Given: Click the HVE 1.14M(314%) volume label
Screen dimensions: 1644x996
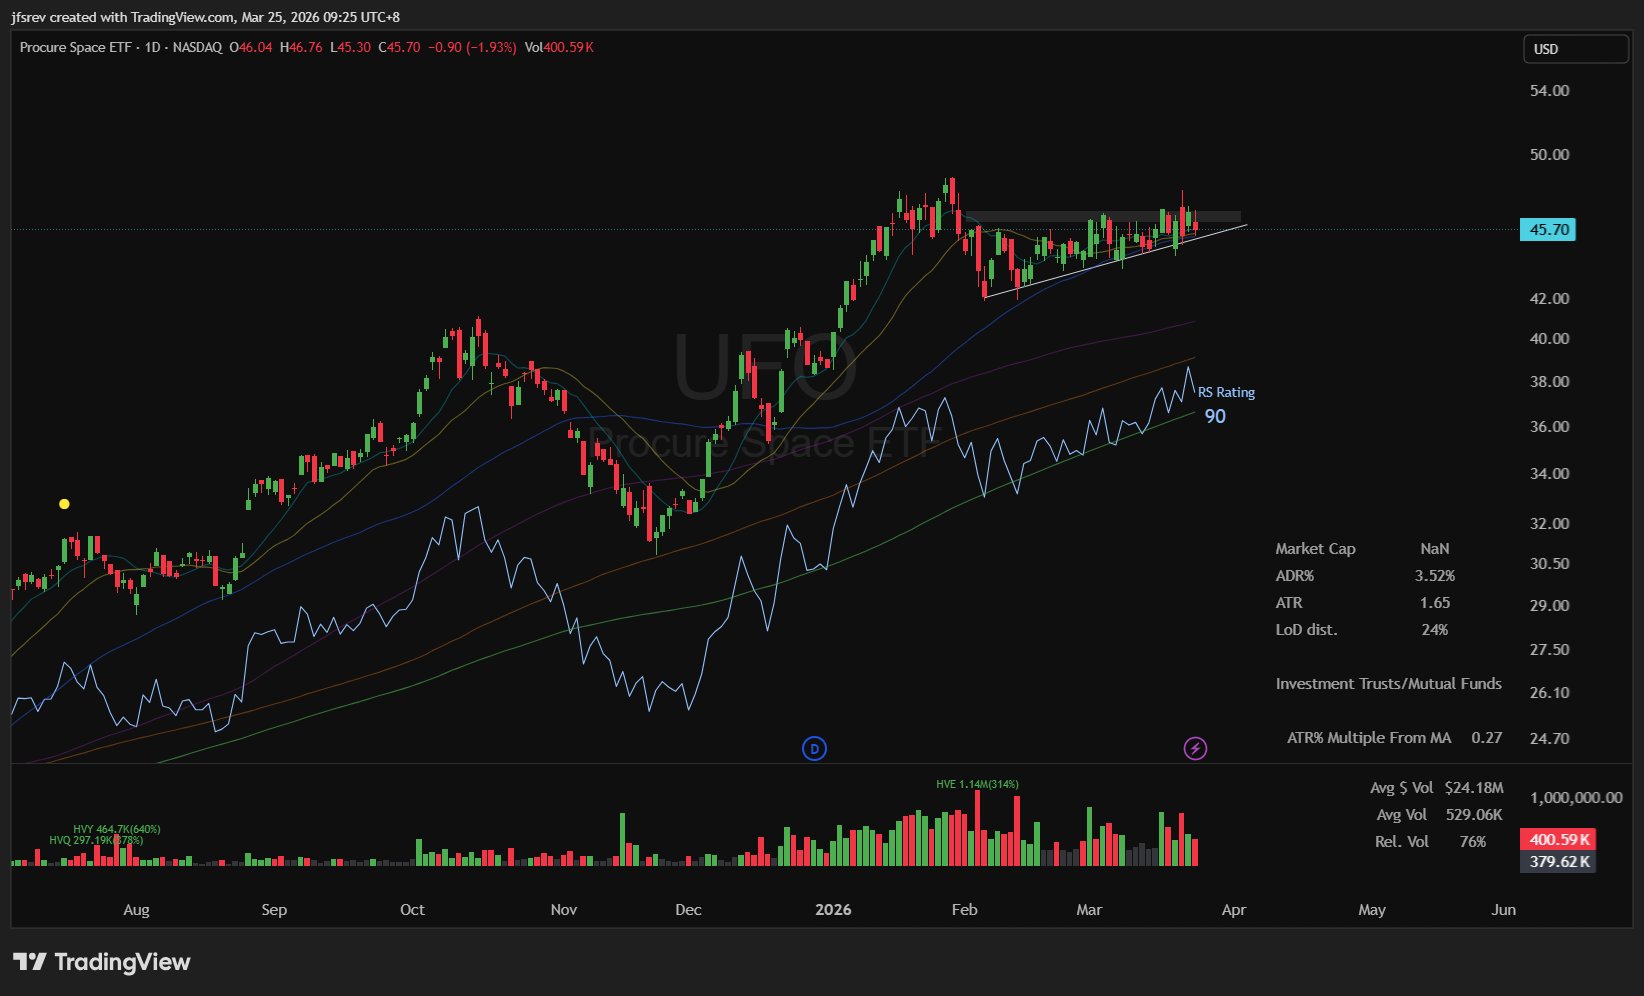Looking at the screenshot, I should 977,784.
